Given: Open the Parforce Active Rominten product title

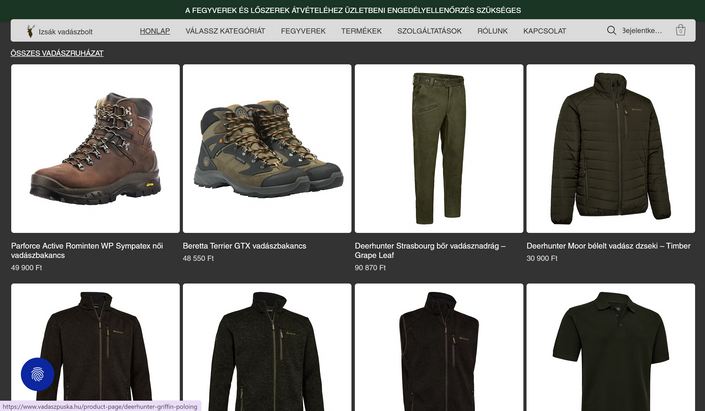Looking at the screenshot, I should tap(87, 250).
